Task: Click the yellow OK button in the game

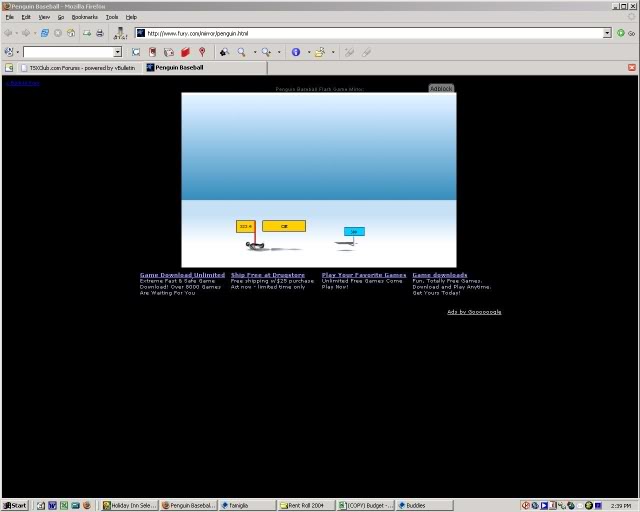Action: click(284, 226)
